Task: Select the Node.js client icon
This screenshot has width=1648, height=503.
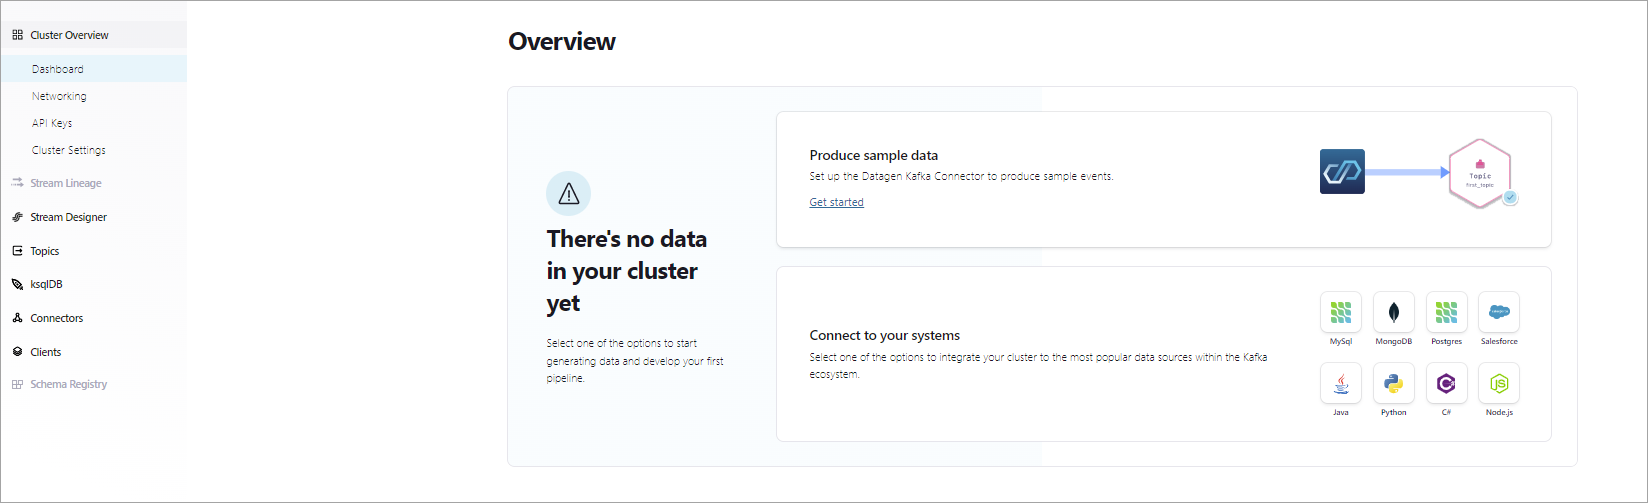Action: [x=1499, y=383]
